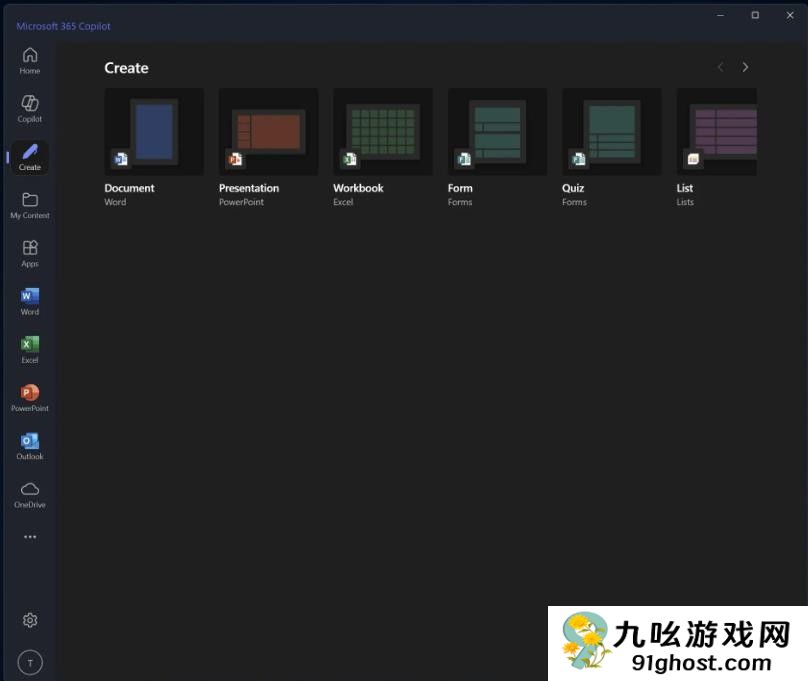Image resolution: width=808 pixels, height=681 pixels.
Task: Create a new PowerPoint Presentation
Action: [268, 130]
